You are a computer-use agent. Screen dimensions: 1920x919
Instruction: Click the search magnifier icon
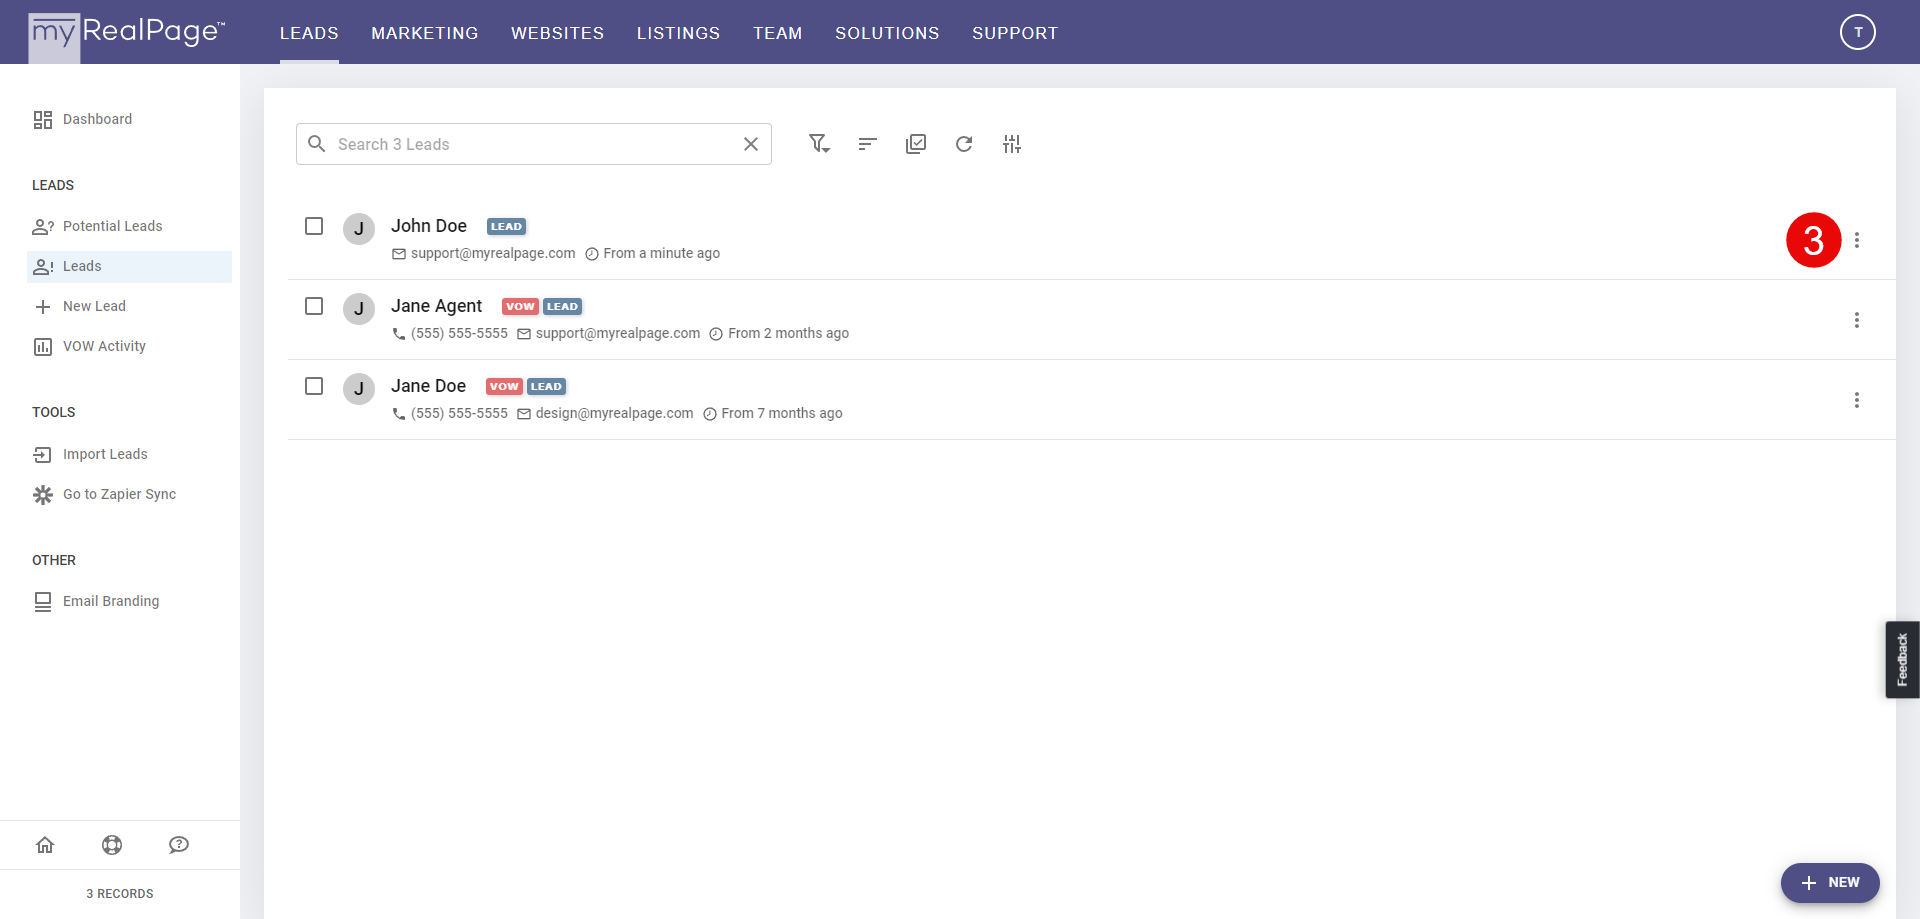tap(317, 144)
